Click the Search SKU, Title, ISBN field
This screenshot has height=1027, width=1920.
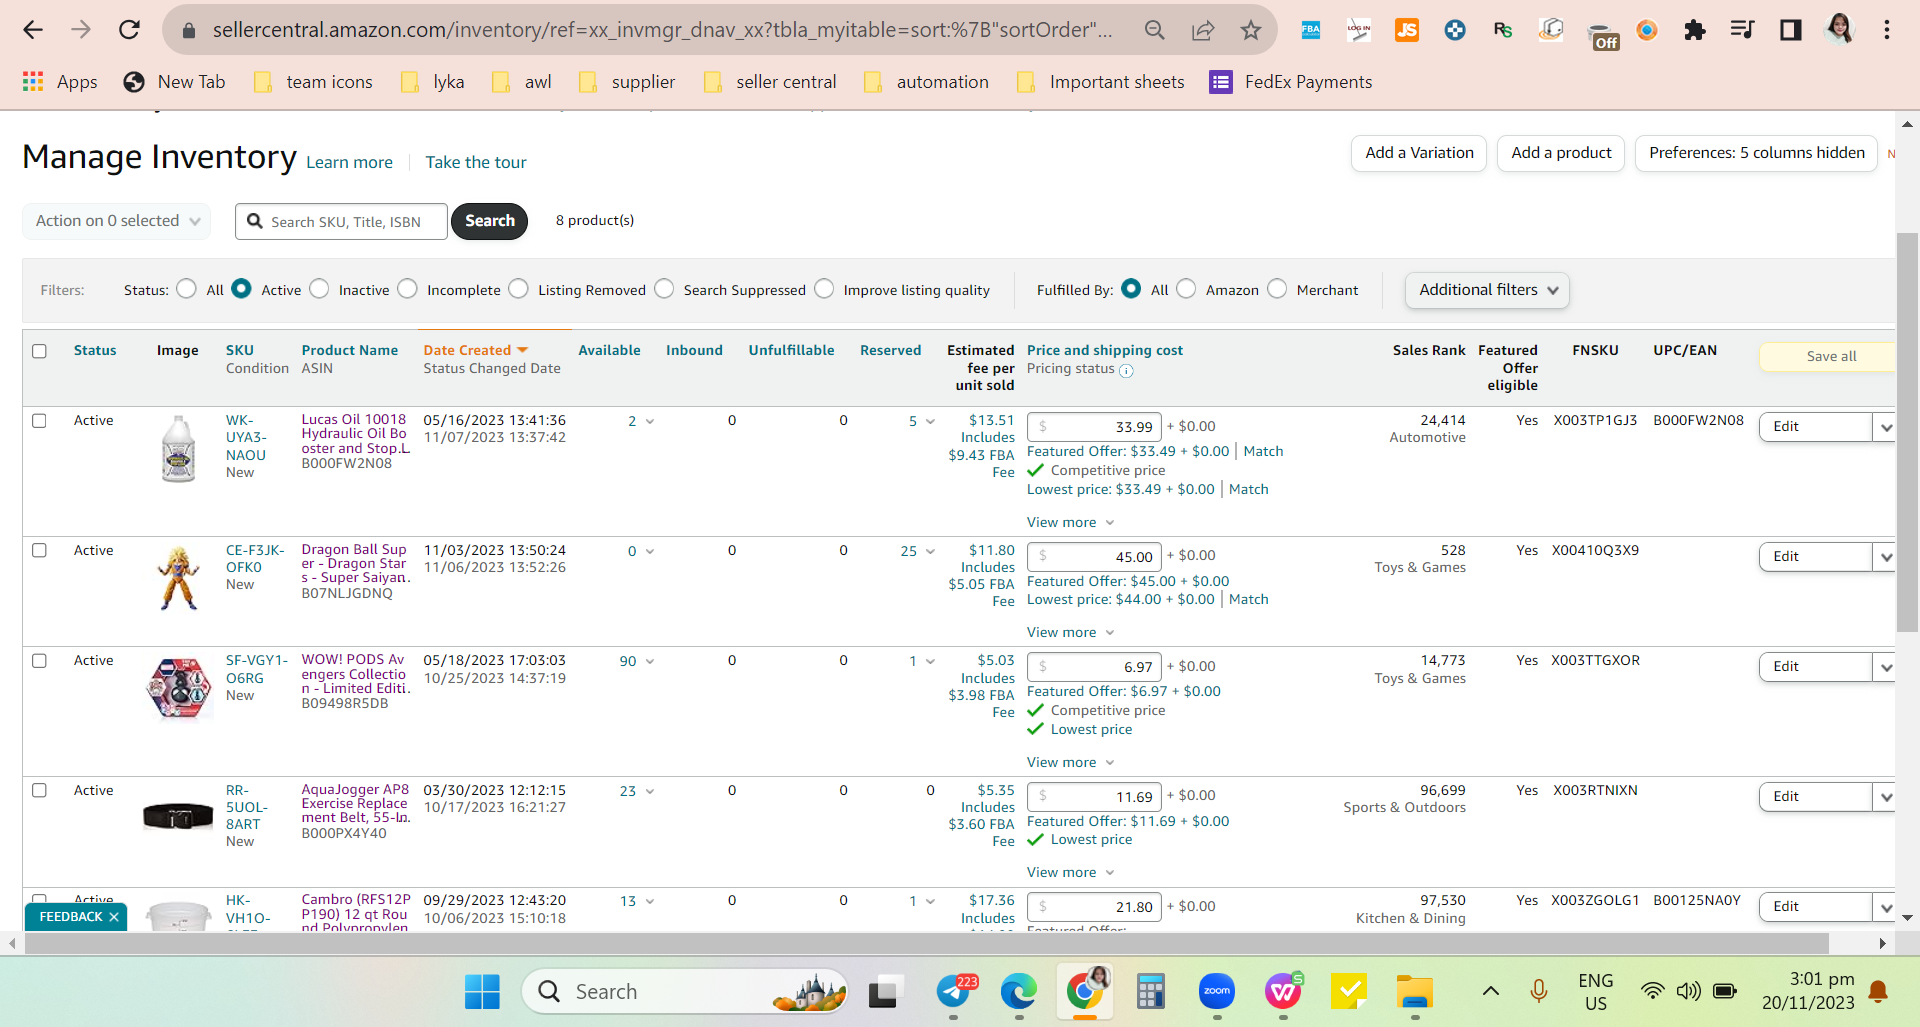tap(341, 221)
